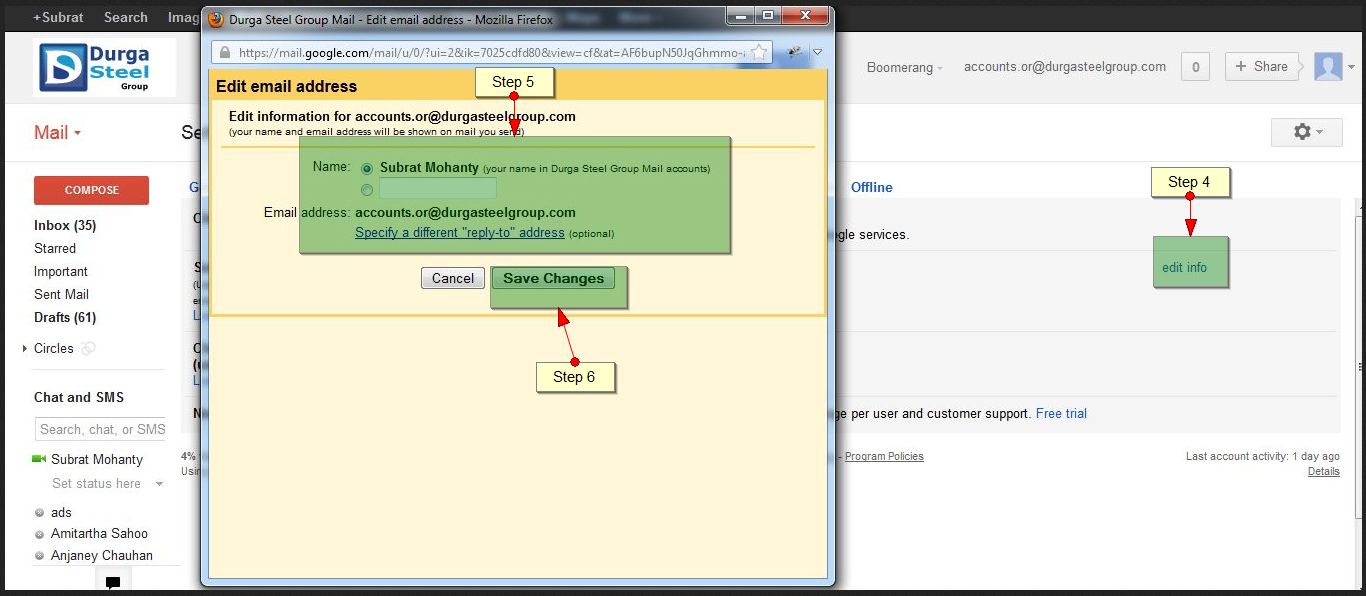Select the custom name radio button
This screenshot has height=596, width=1366.
[367, 189]
